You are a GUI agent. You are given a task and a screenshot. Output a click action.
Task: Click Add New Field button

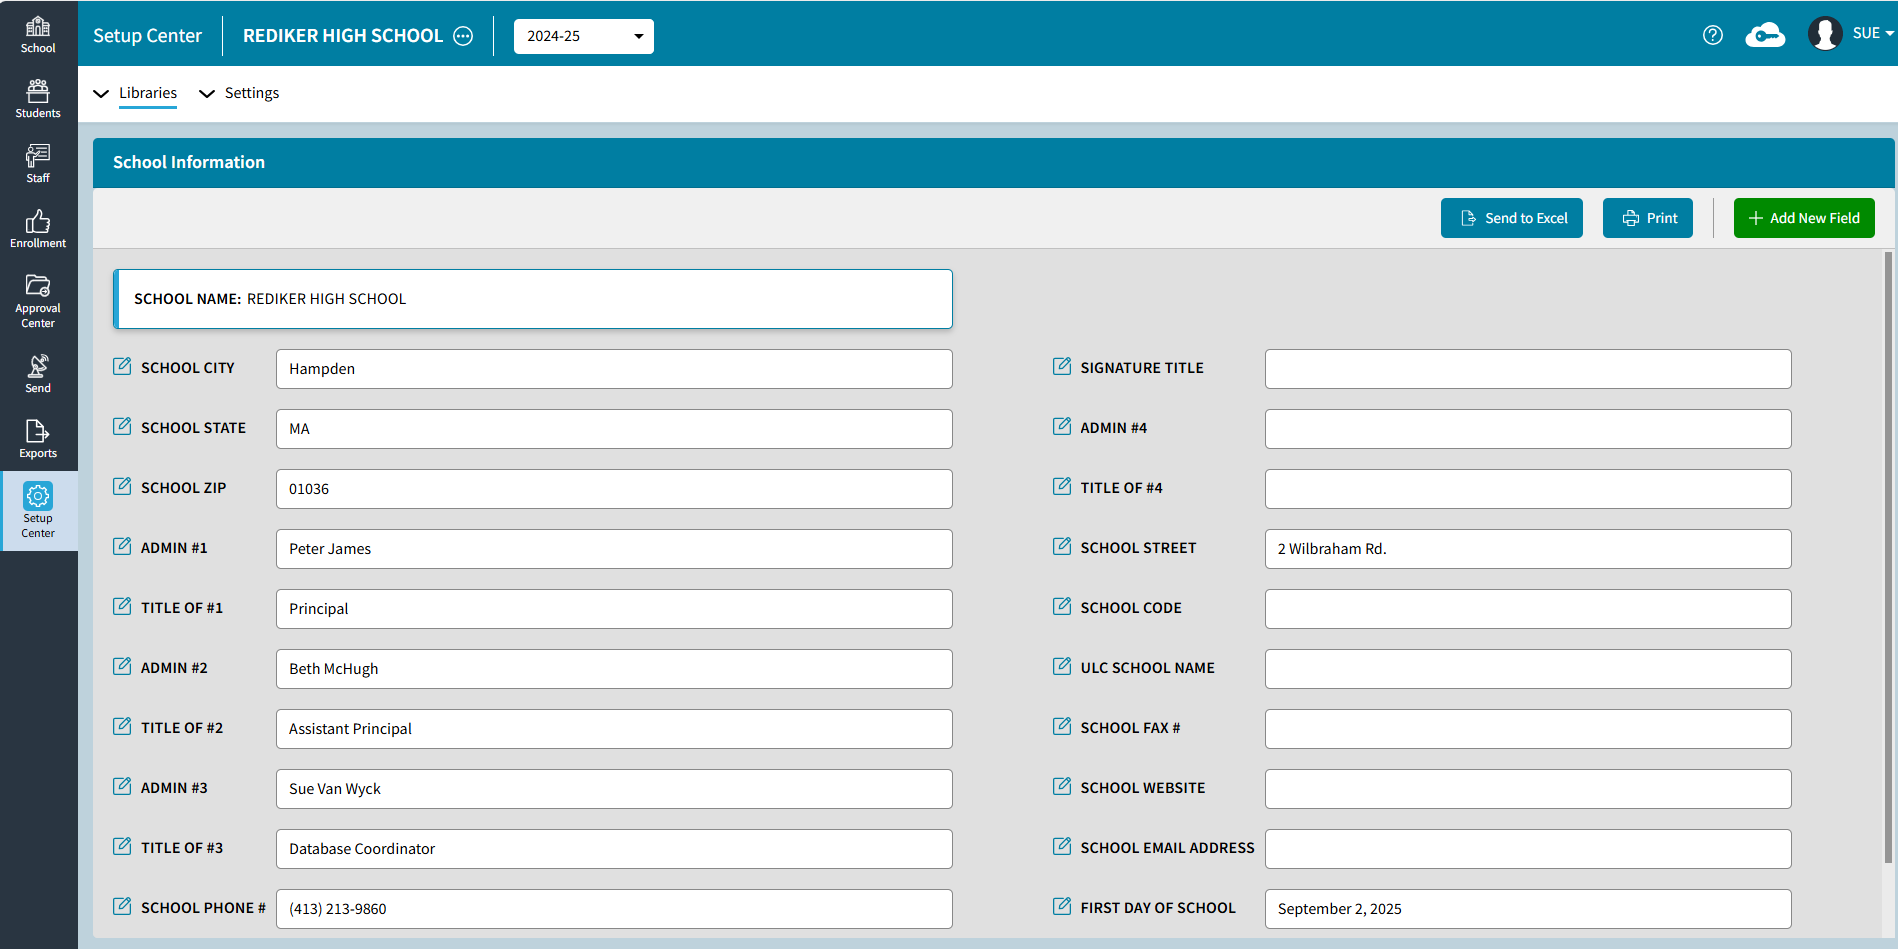pyautogui.click(x=1804, y=218)
